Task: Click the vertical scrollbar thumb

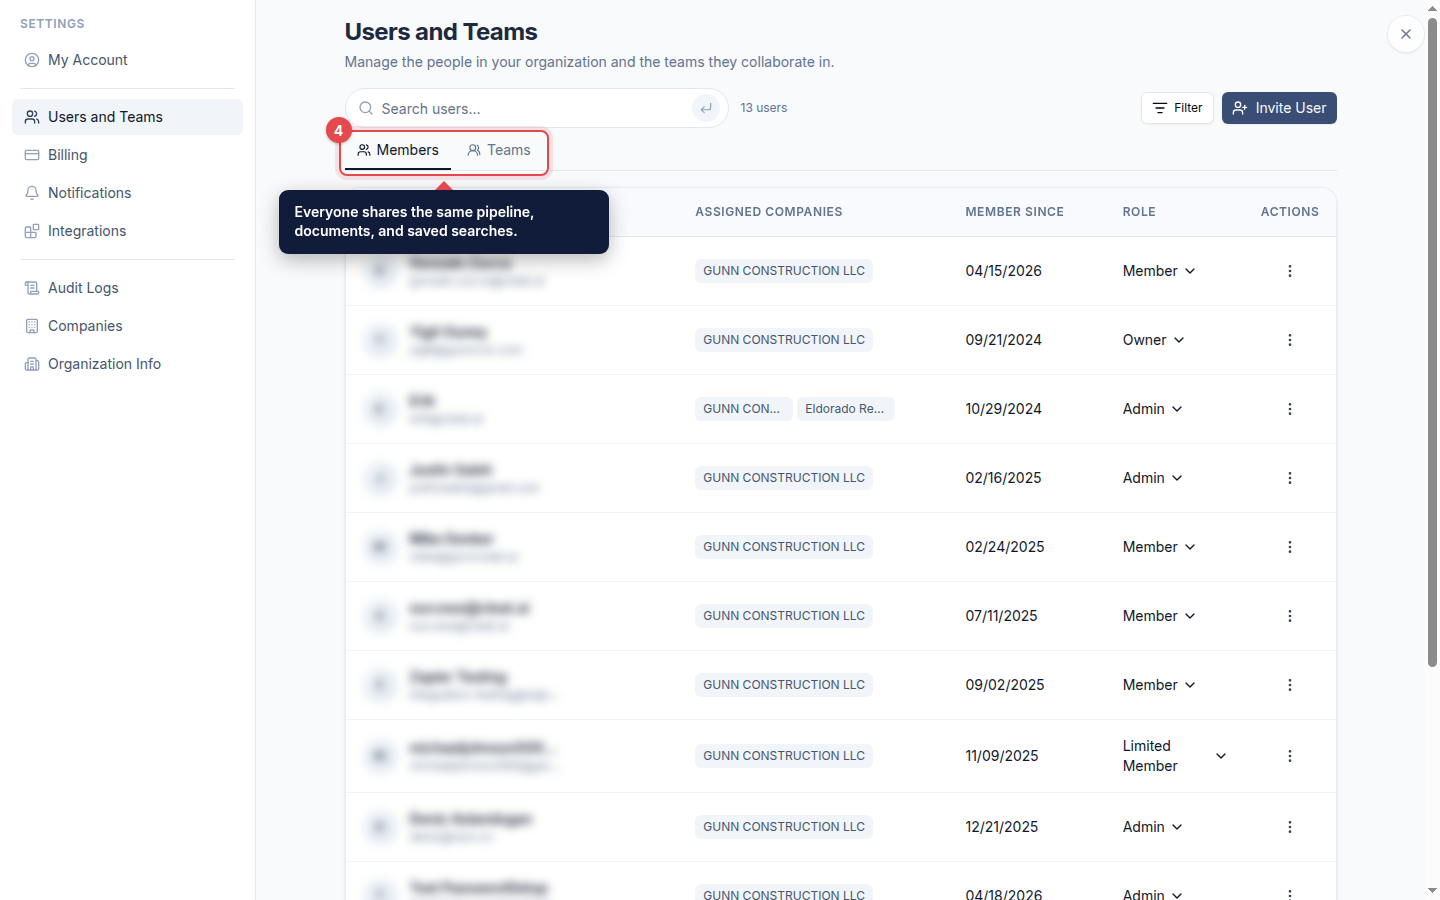Action: pos(1432,342)
